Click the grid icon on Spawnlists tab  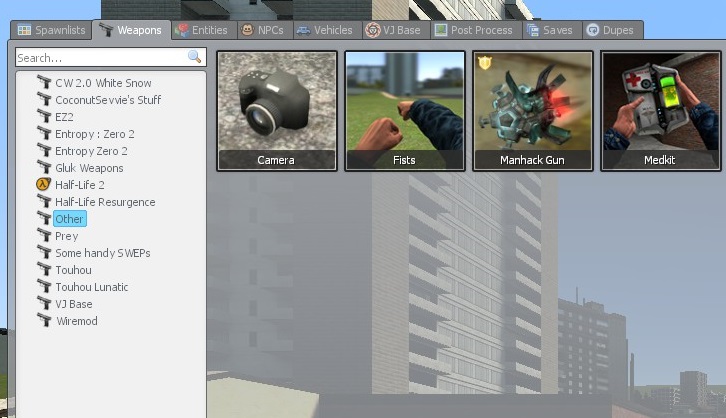24,30
